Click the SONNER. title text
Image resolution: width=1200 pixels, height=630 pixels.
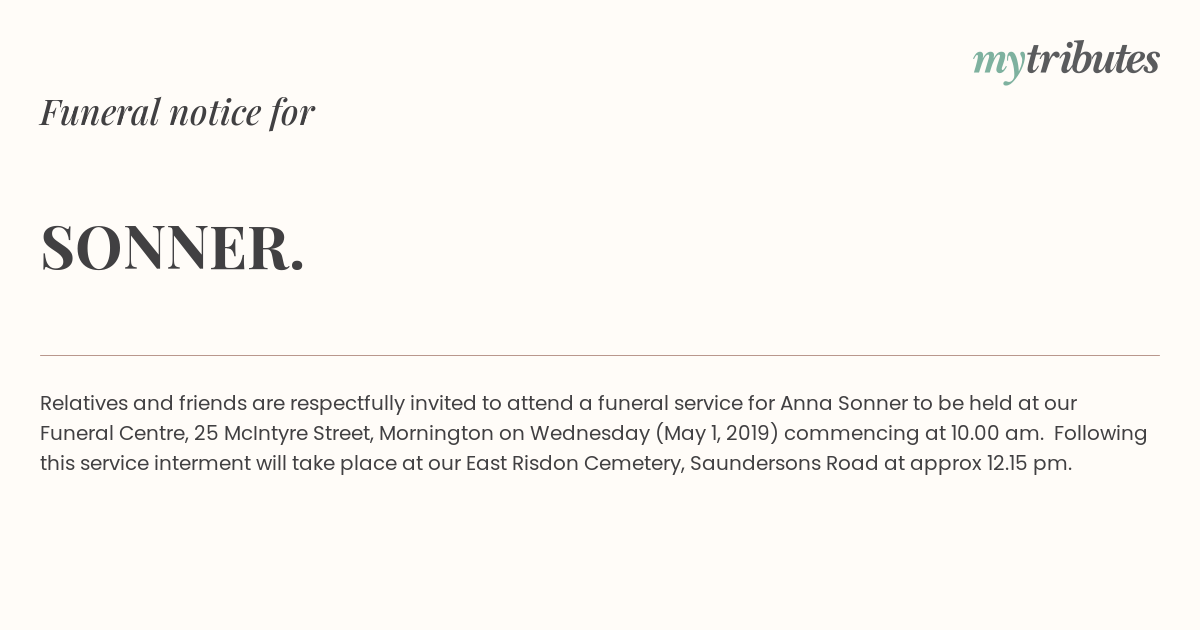[x=172, y=247]
